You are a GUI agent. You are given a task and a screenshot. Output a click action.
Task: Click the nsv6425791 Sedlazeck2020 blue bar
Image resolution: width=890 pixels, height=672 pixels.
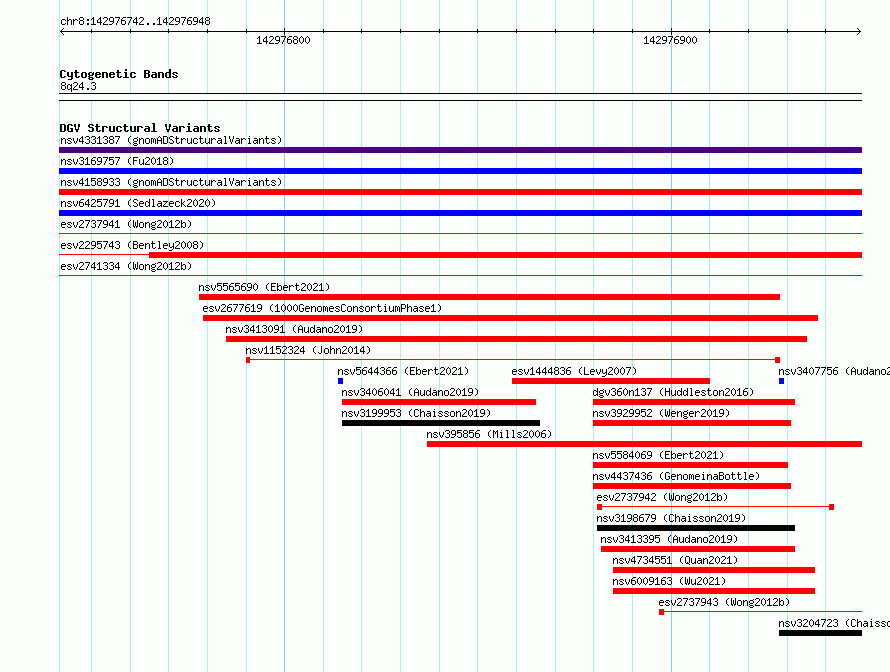460,213
